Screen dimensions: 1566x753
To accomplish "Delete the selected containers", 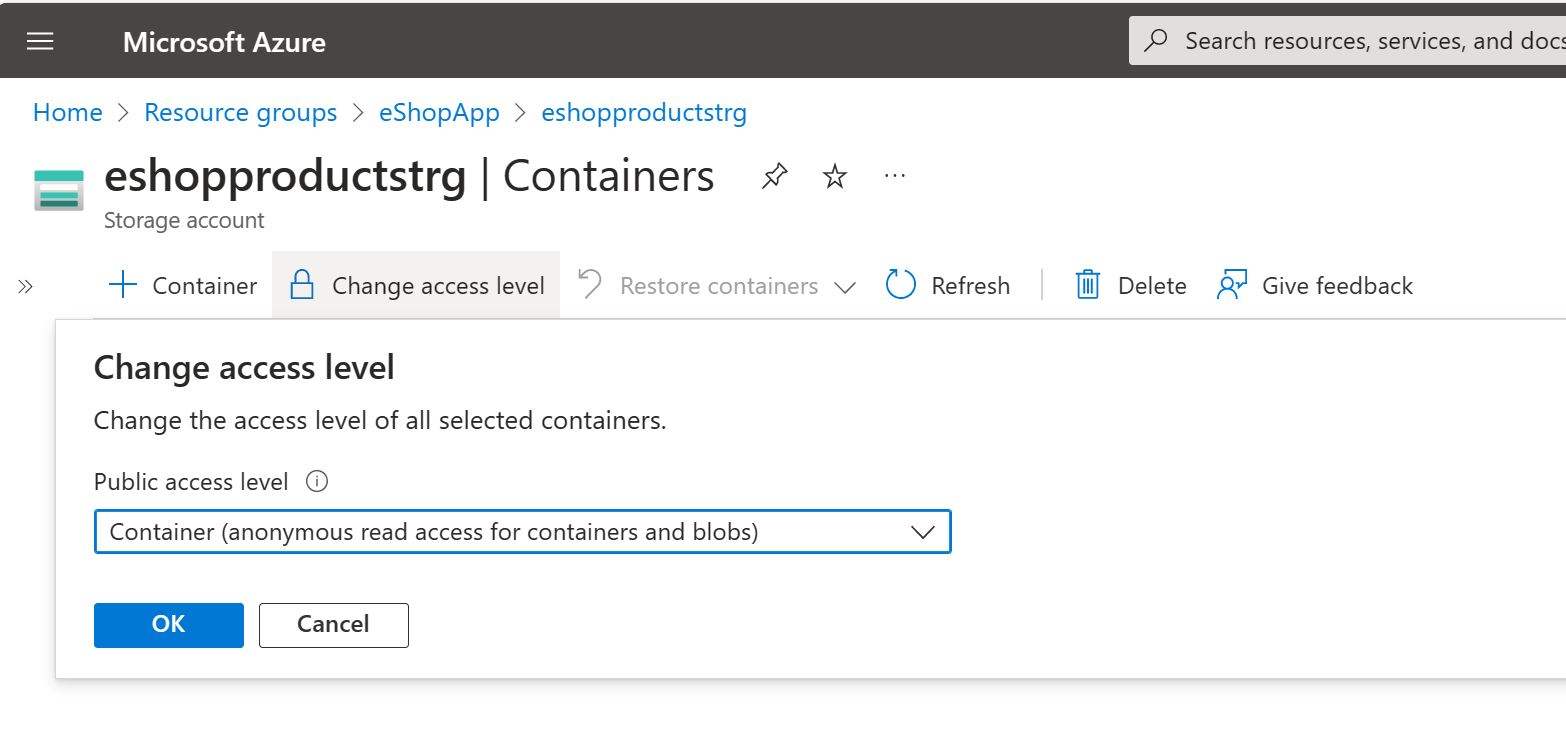I will (x=1131, y=286).
